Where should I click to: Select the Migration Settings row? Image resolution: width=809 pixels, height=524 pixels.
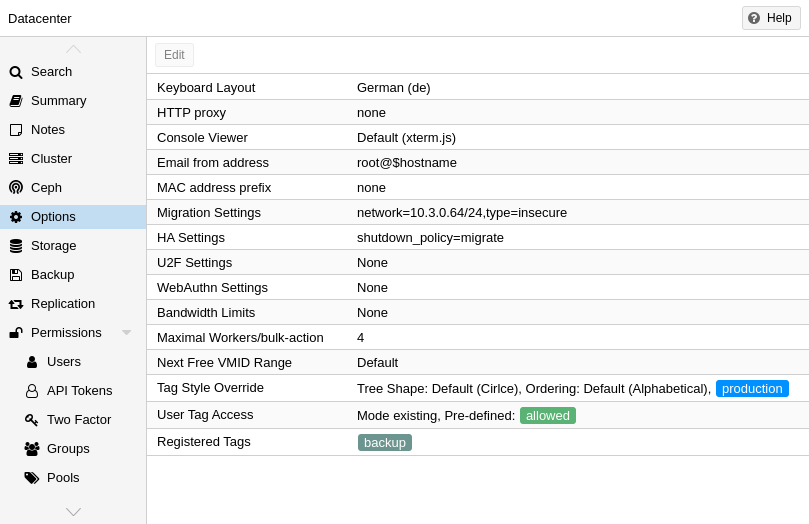coord(477,213)
